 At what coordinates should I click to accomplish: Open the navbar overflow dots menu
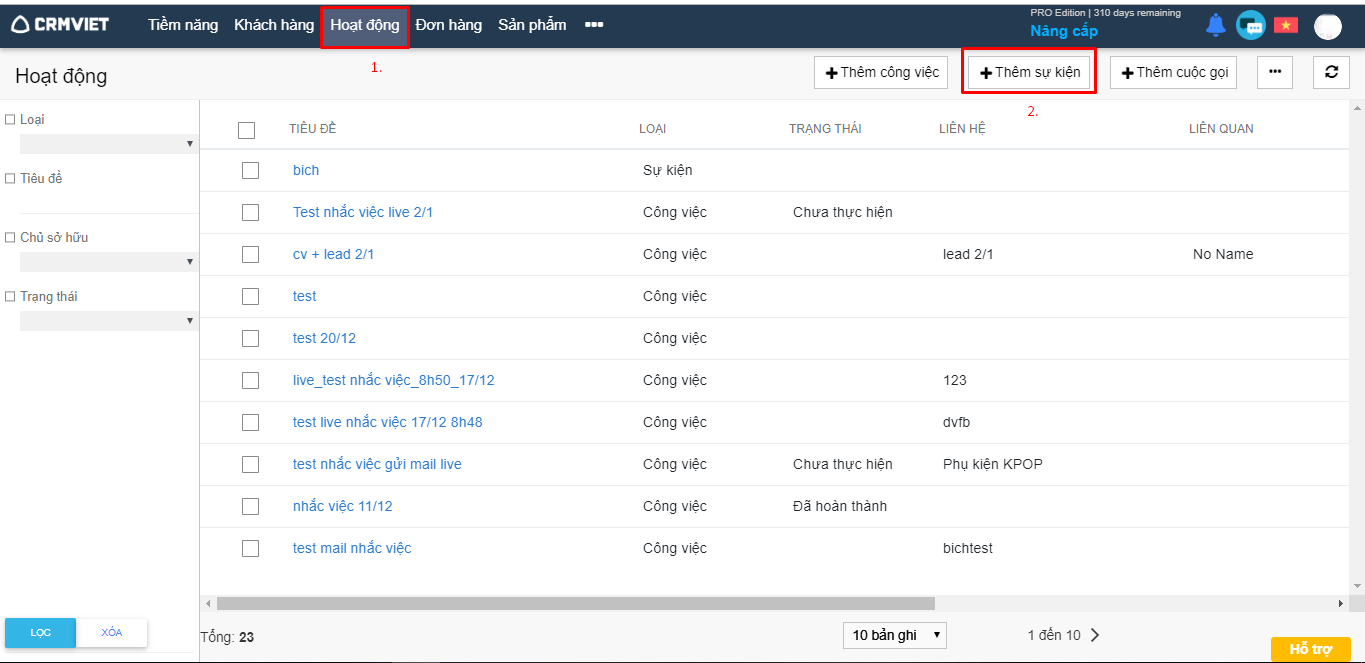pyautogui.click(x=594, y=25)
